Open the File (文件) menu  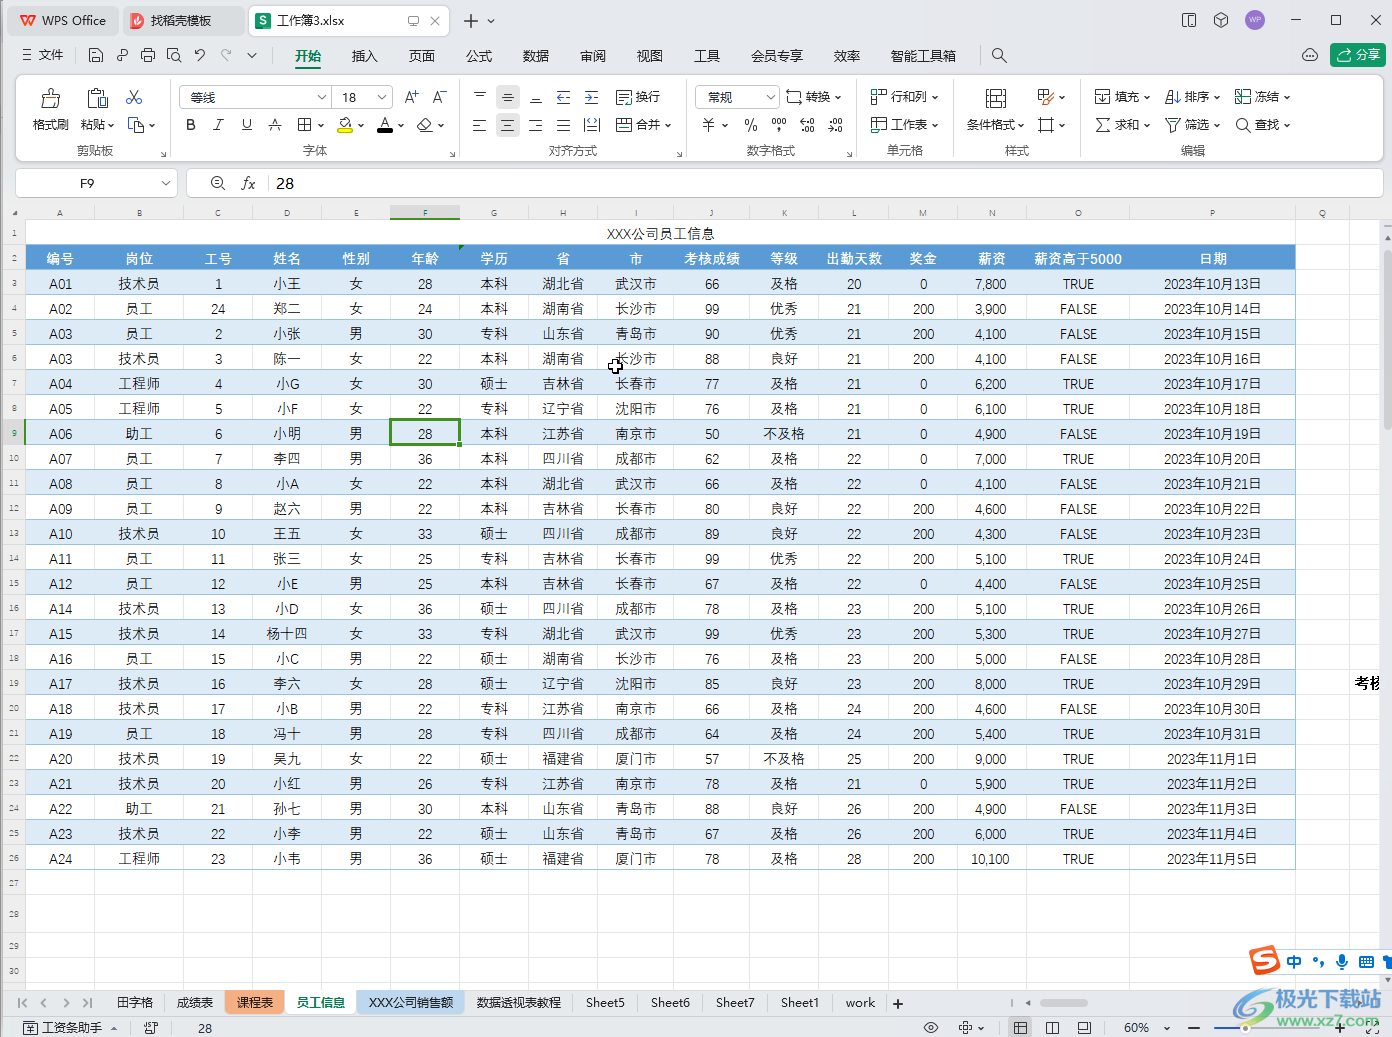coord(42,55)
